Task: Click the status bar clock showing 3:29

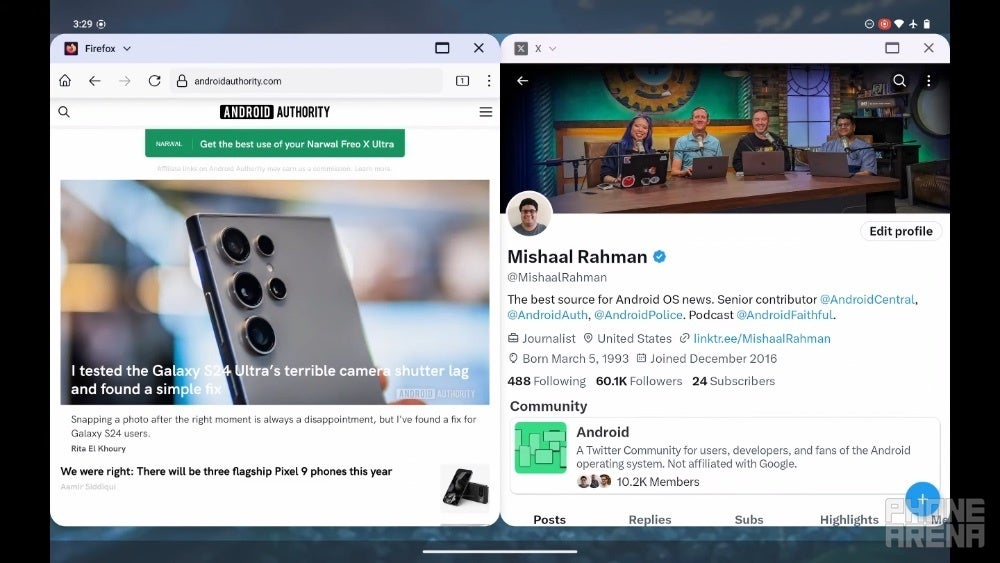Action: tap(82, 24)
